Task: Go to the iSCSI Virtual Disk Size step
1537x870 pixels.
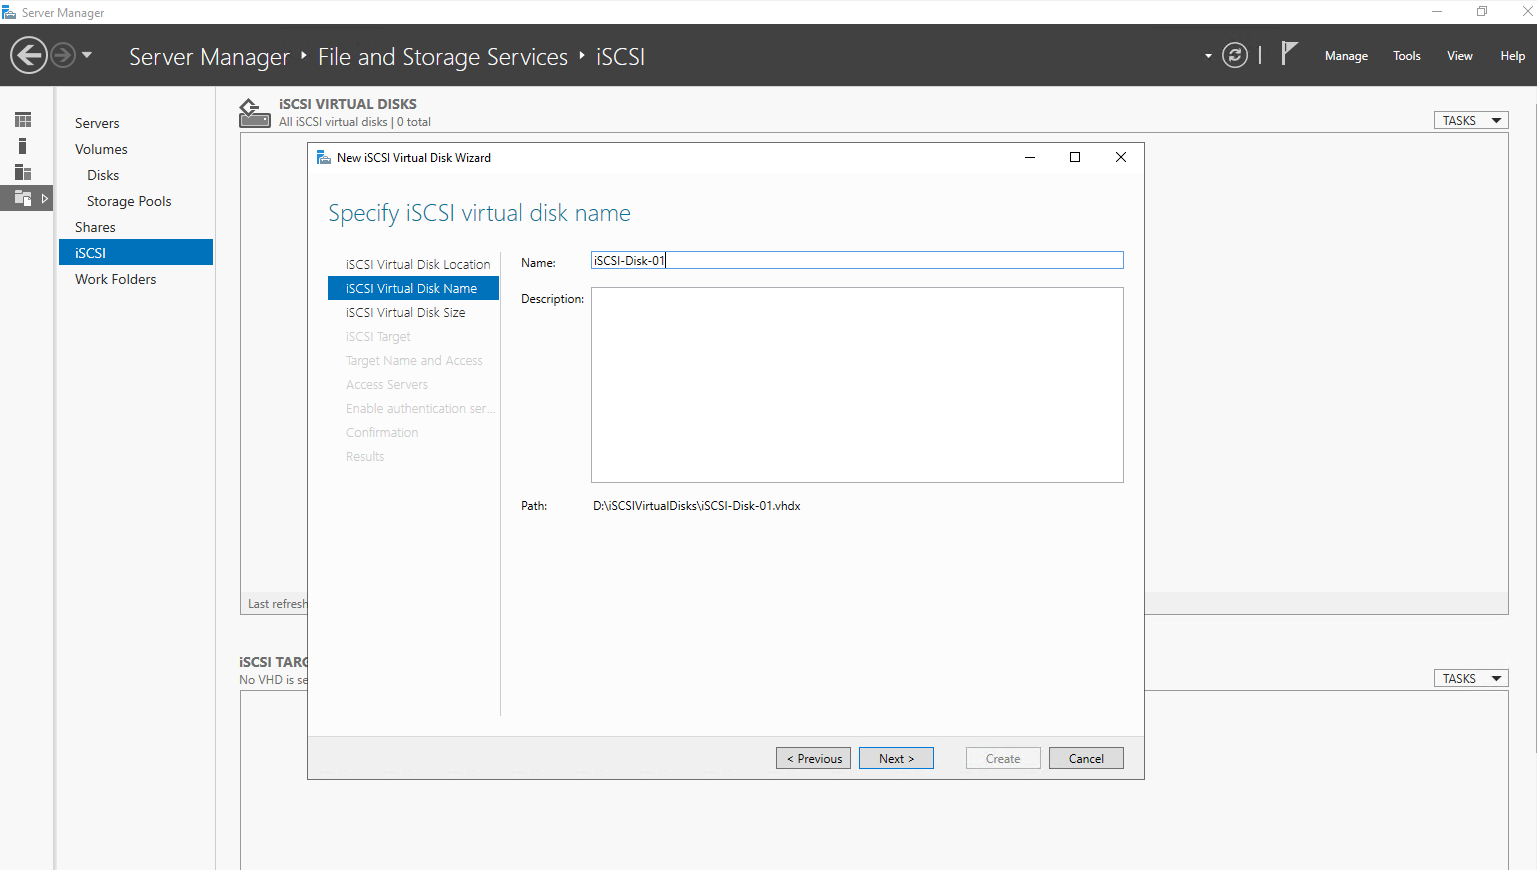Action: pyautogui.click(x=405, y=313)
